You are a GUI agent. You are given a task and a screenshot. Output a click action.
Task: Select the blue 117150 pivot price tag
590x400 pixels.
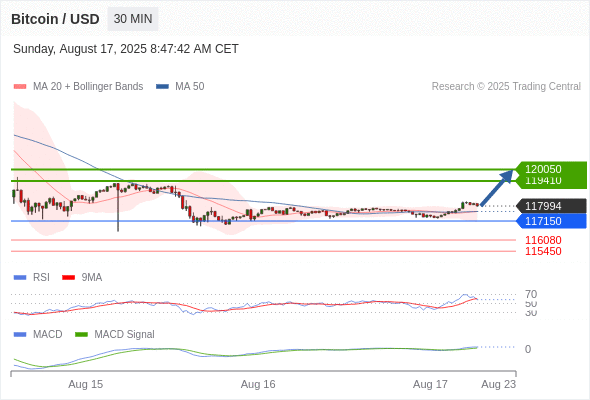coord(551,221)
